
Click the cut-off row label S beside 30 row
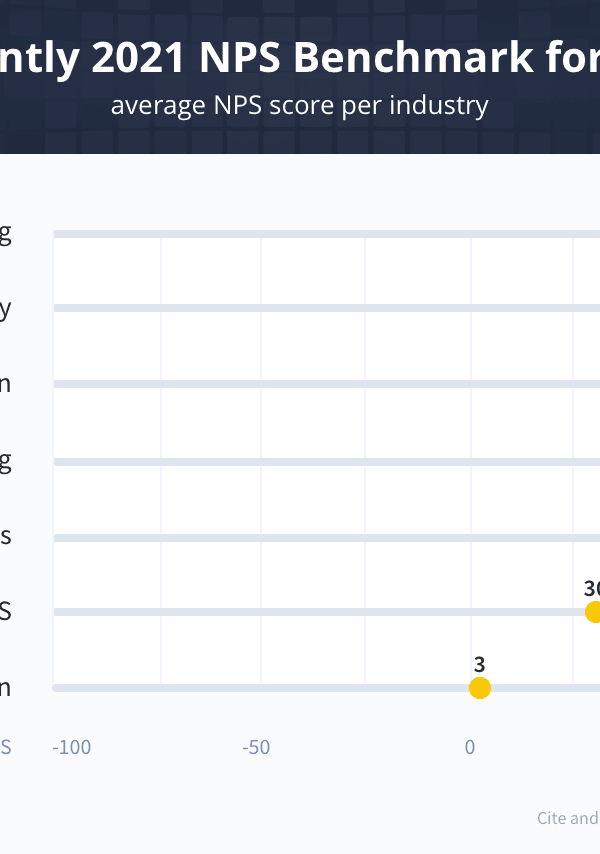tap(5, 612)
